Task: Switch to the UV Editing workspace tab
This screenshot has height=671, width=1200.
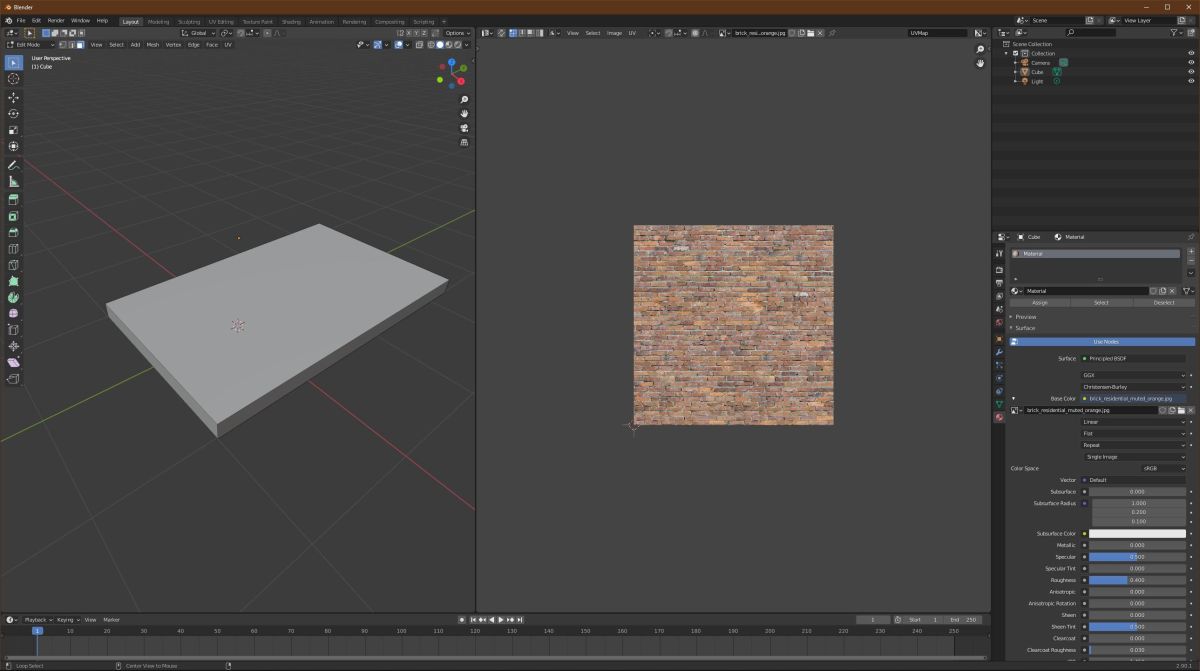Action: [220, 21]
